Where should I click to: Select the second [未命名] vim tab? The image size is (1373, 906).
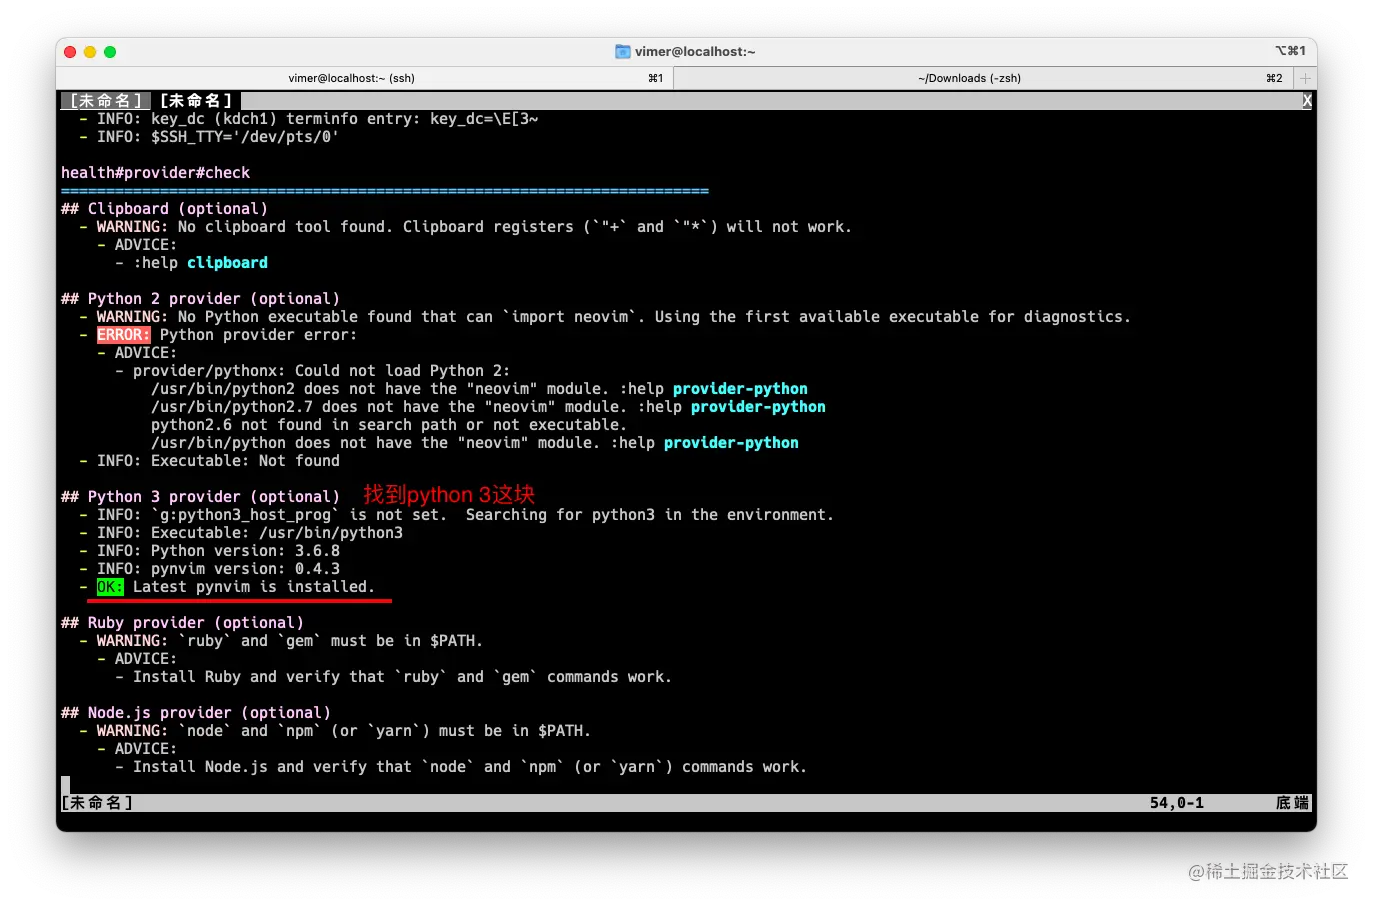tap(196, 100)
